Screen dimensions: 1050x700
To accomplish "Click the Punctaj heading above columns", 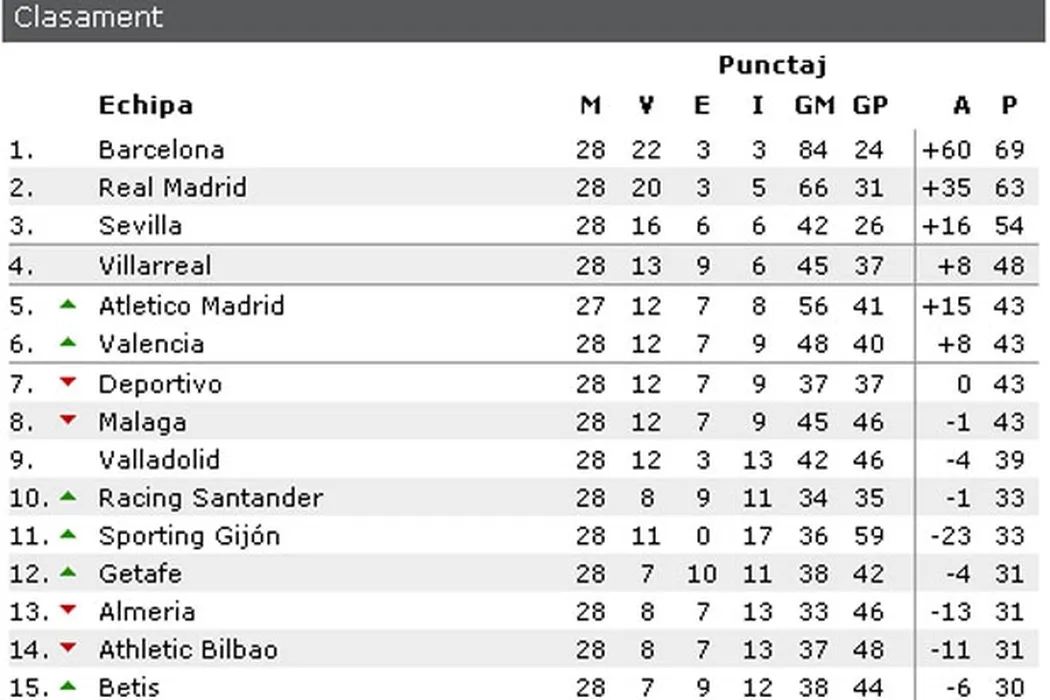I will 772,66.
